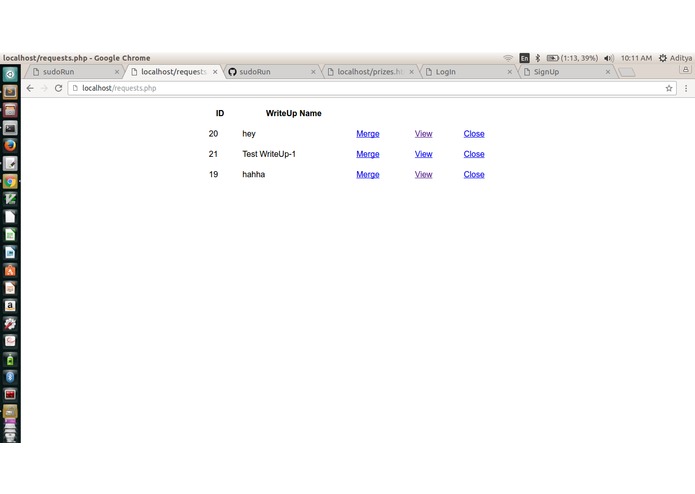Viewport: 695px width, 494px height.
Task: Launch Firefox from the dock
Action: [10, 145]
